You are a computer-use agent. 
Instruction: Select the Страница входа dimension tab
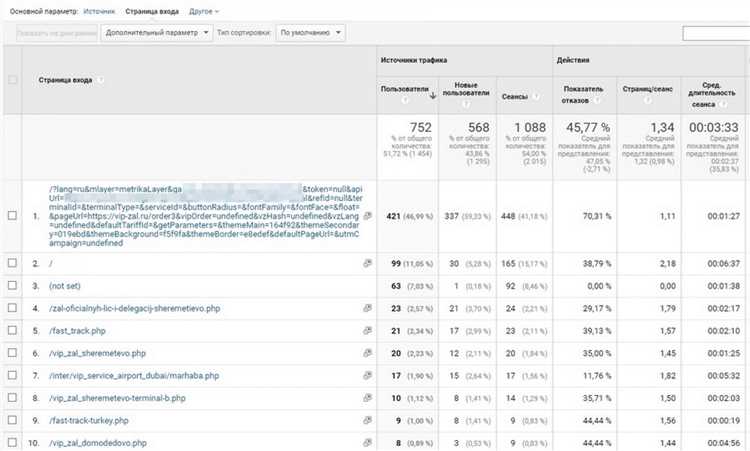[151, 10]
